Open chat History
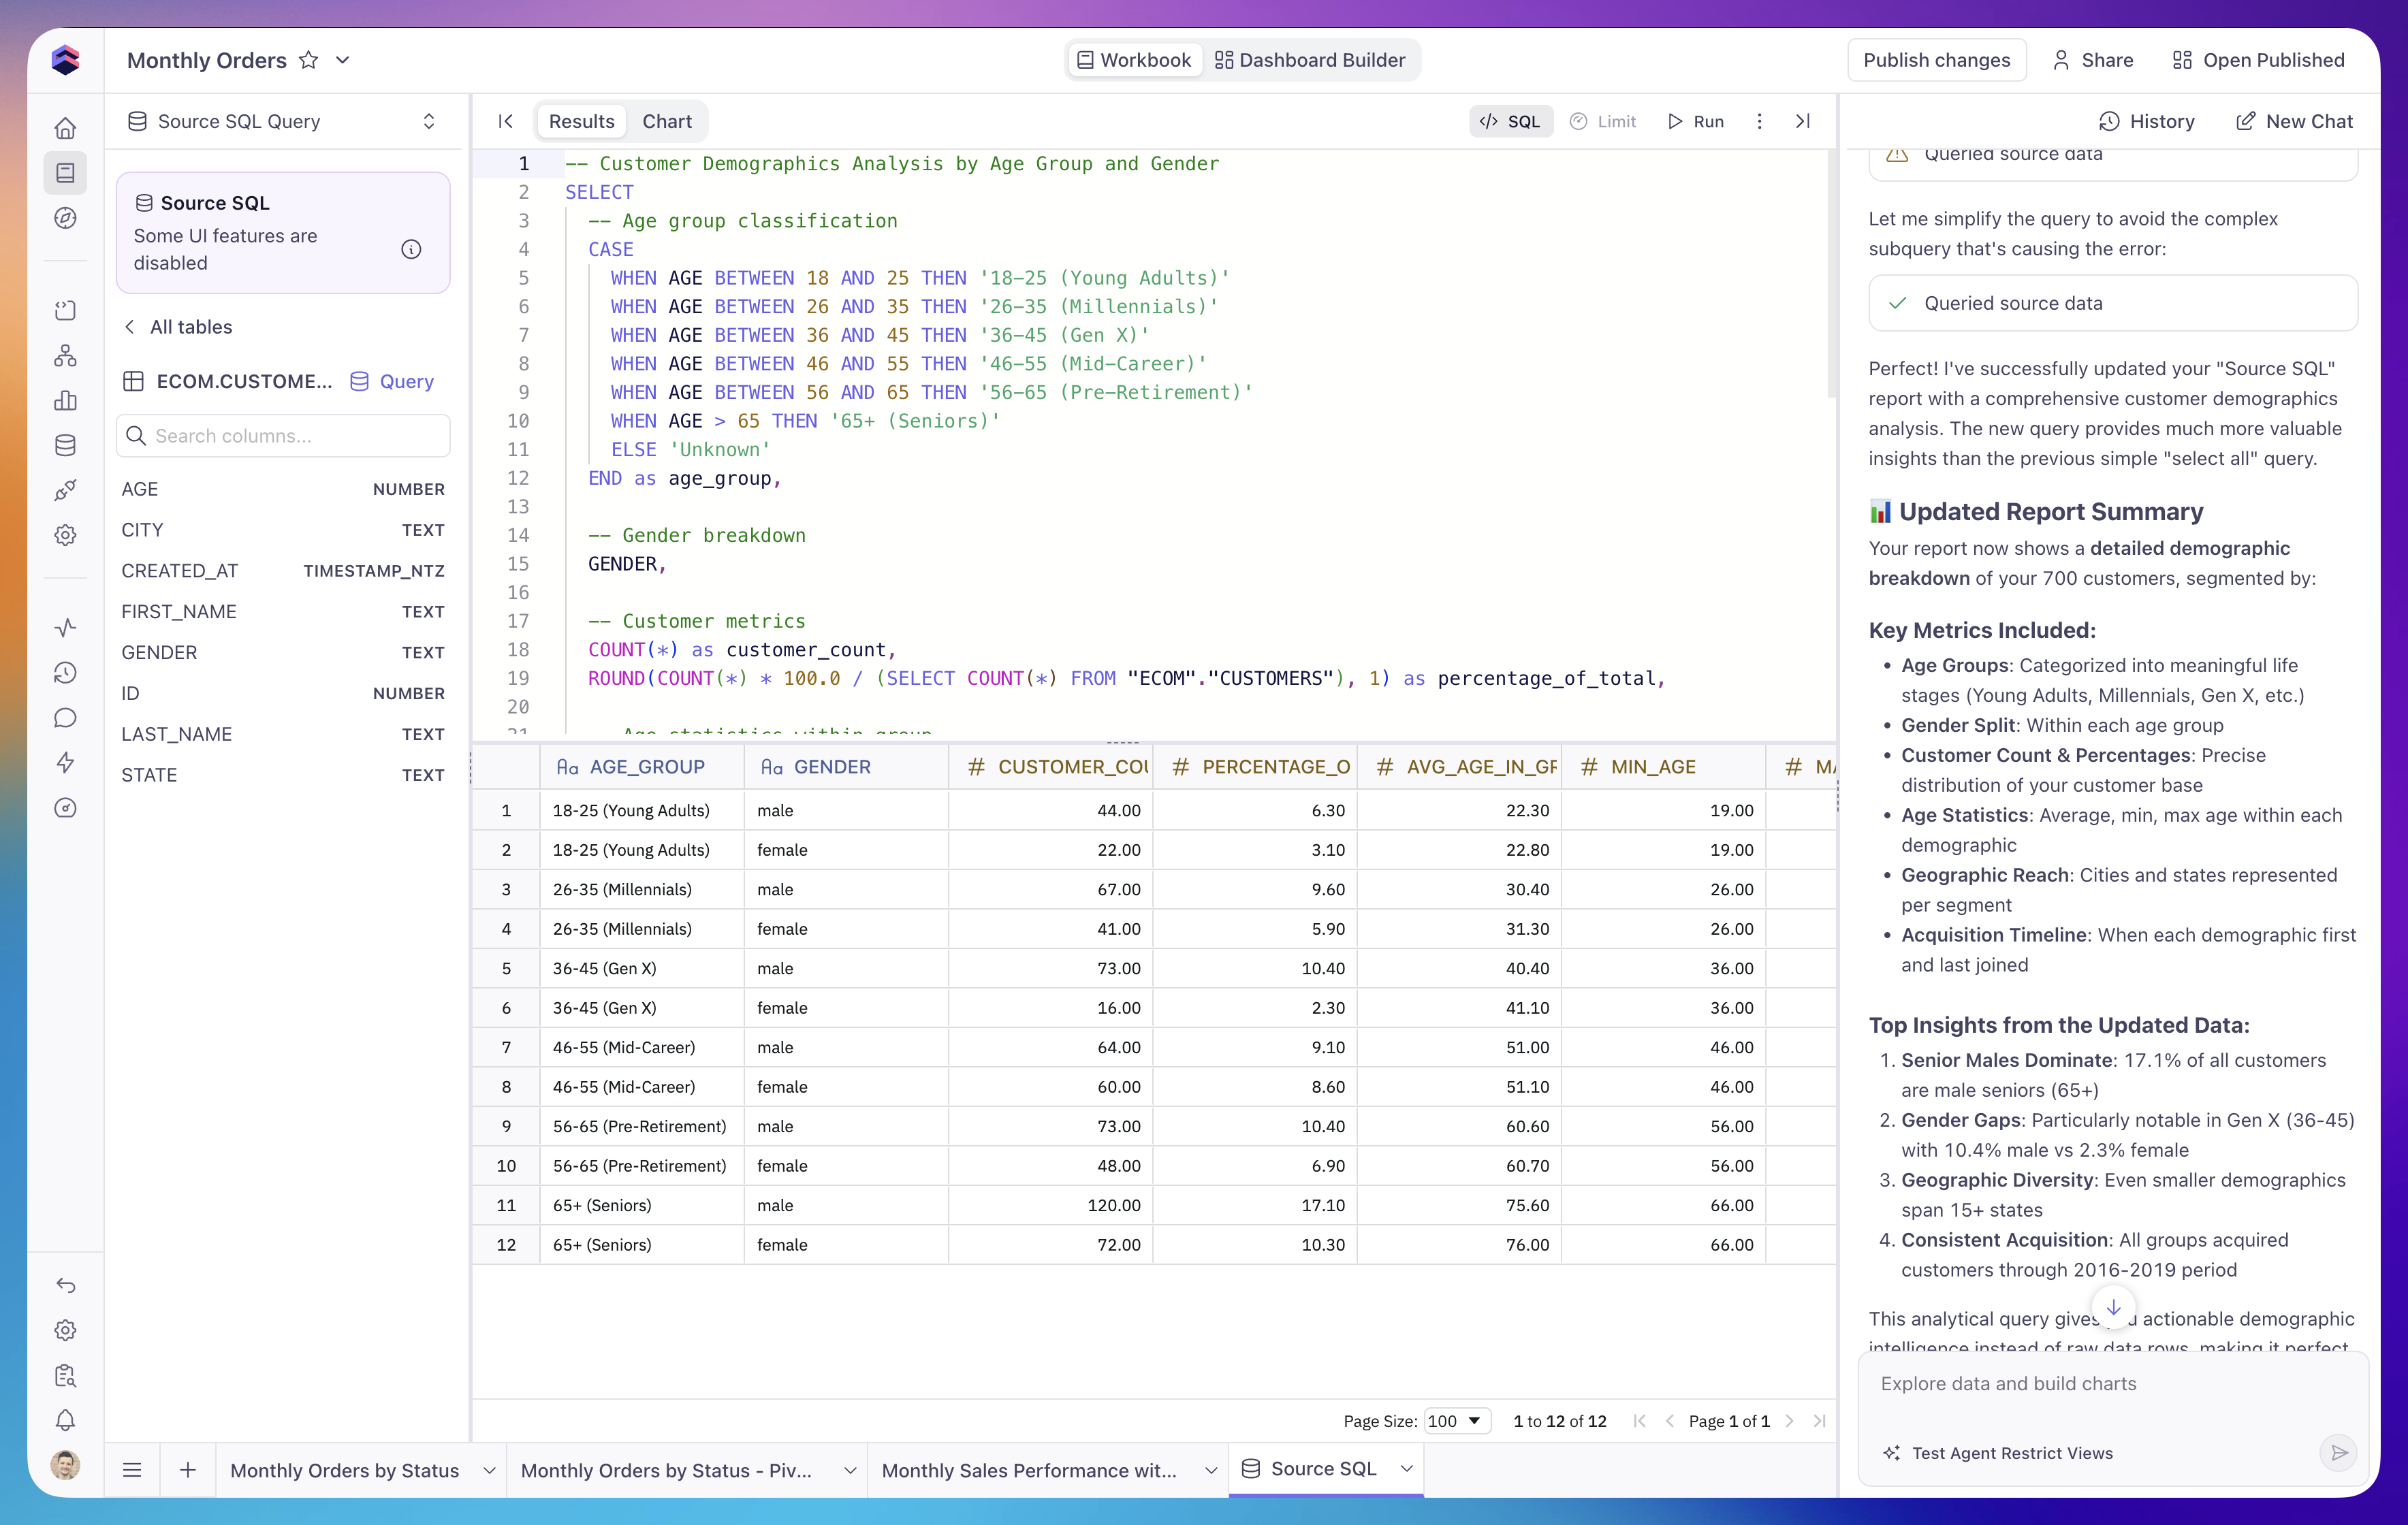Viewport: 2408px width, 1525px height. tap(2146, 121)
